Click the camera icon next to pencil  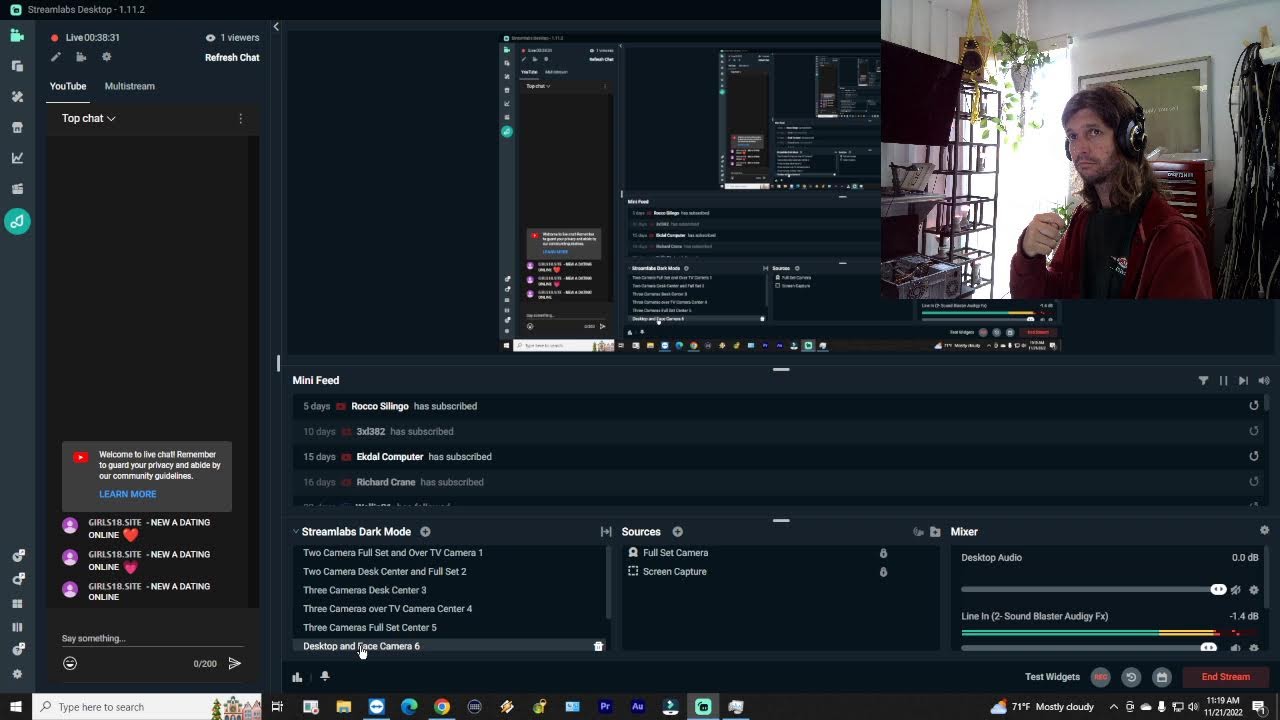81,57
